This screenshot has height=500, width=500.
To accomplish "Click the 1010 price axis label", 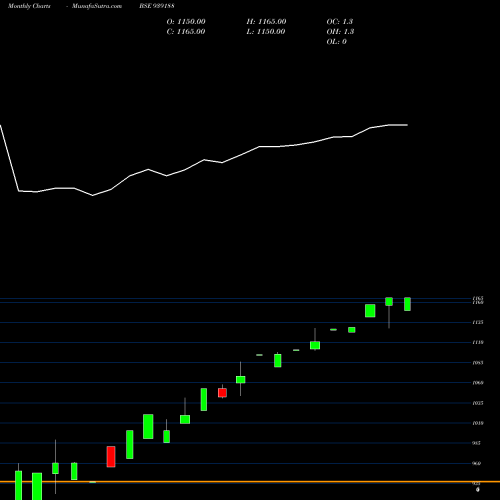I will coord(478,423).
